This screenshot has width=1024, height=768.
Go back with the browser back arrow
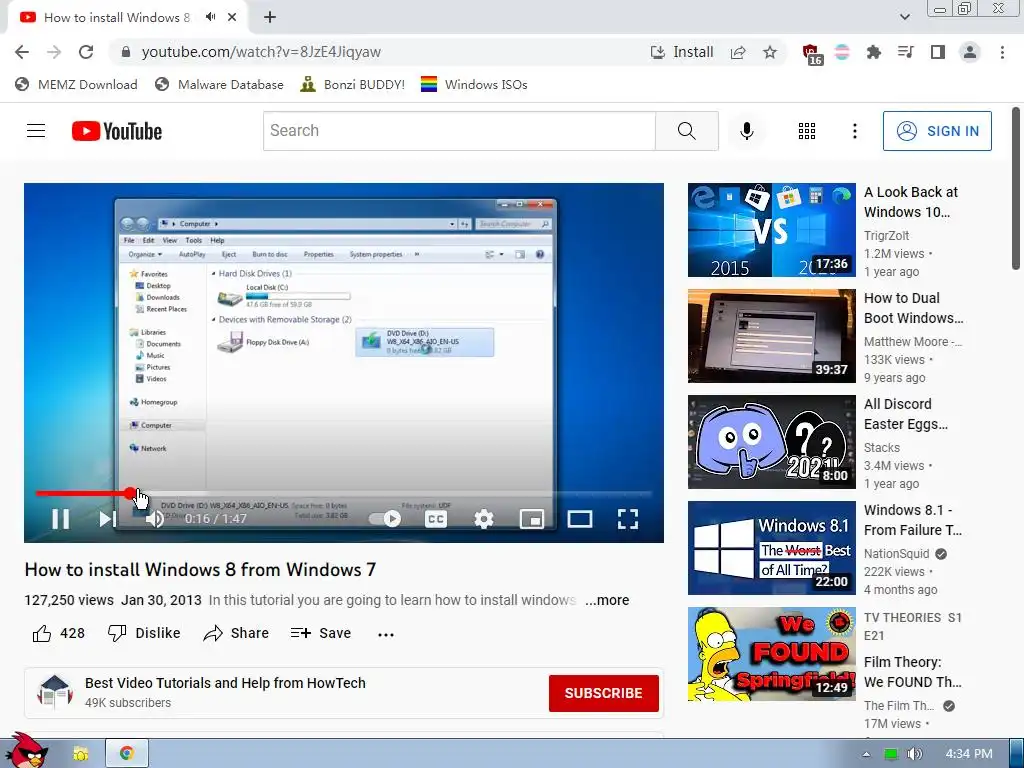(x=22, y=52)
